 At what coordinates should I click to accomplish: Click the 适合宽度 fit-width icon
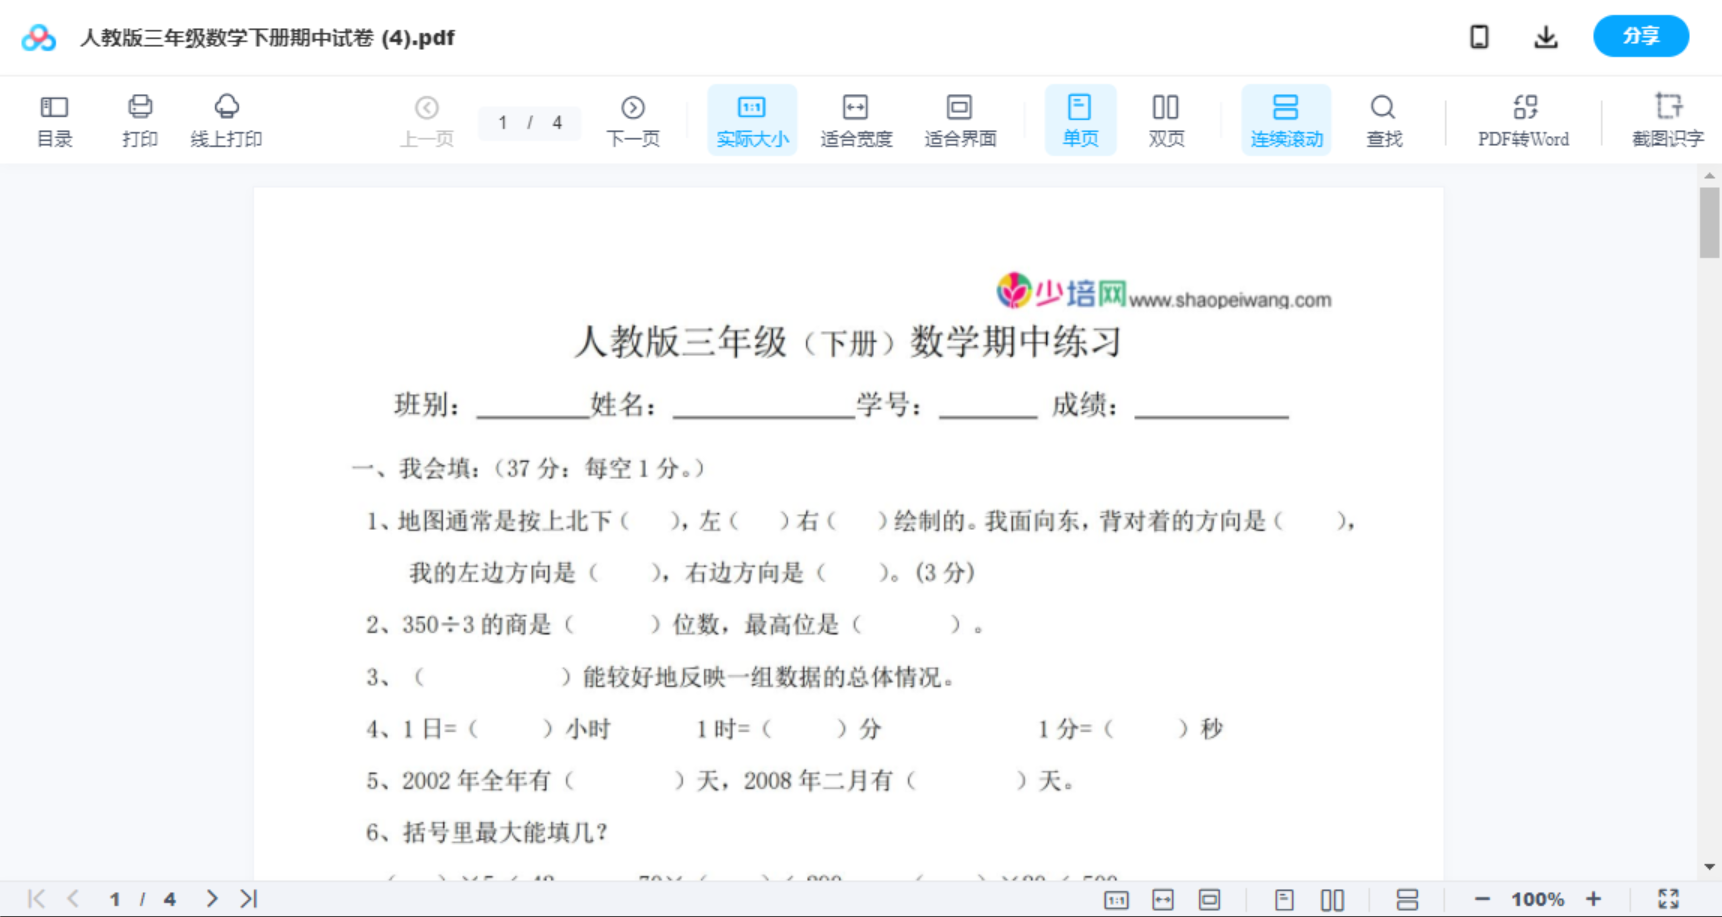[856, 119]
